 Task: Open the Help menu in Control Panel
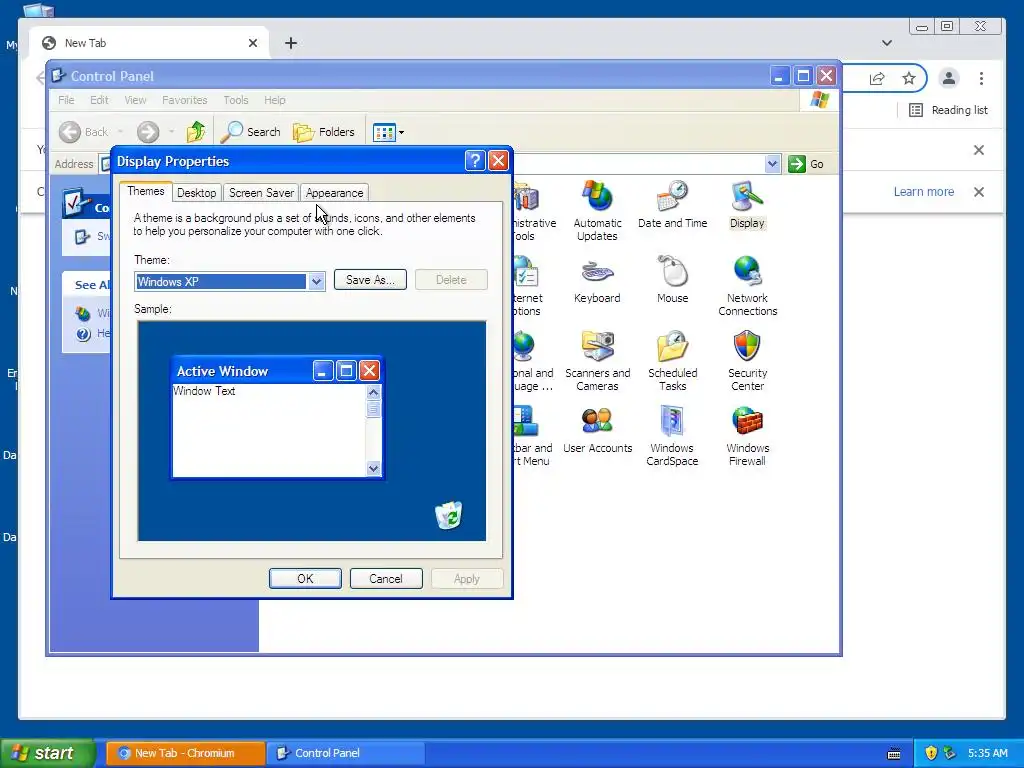click(x=275, y=100)
